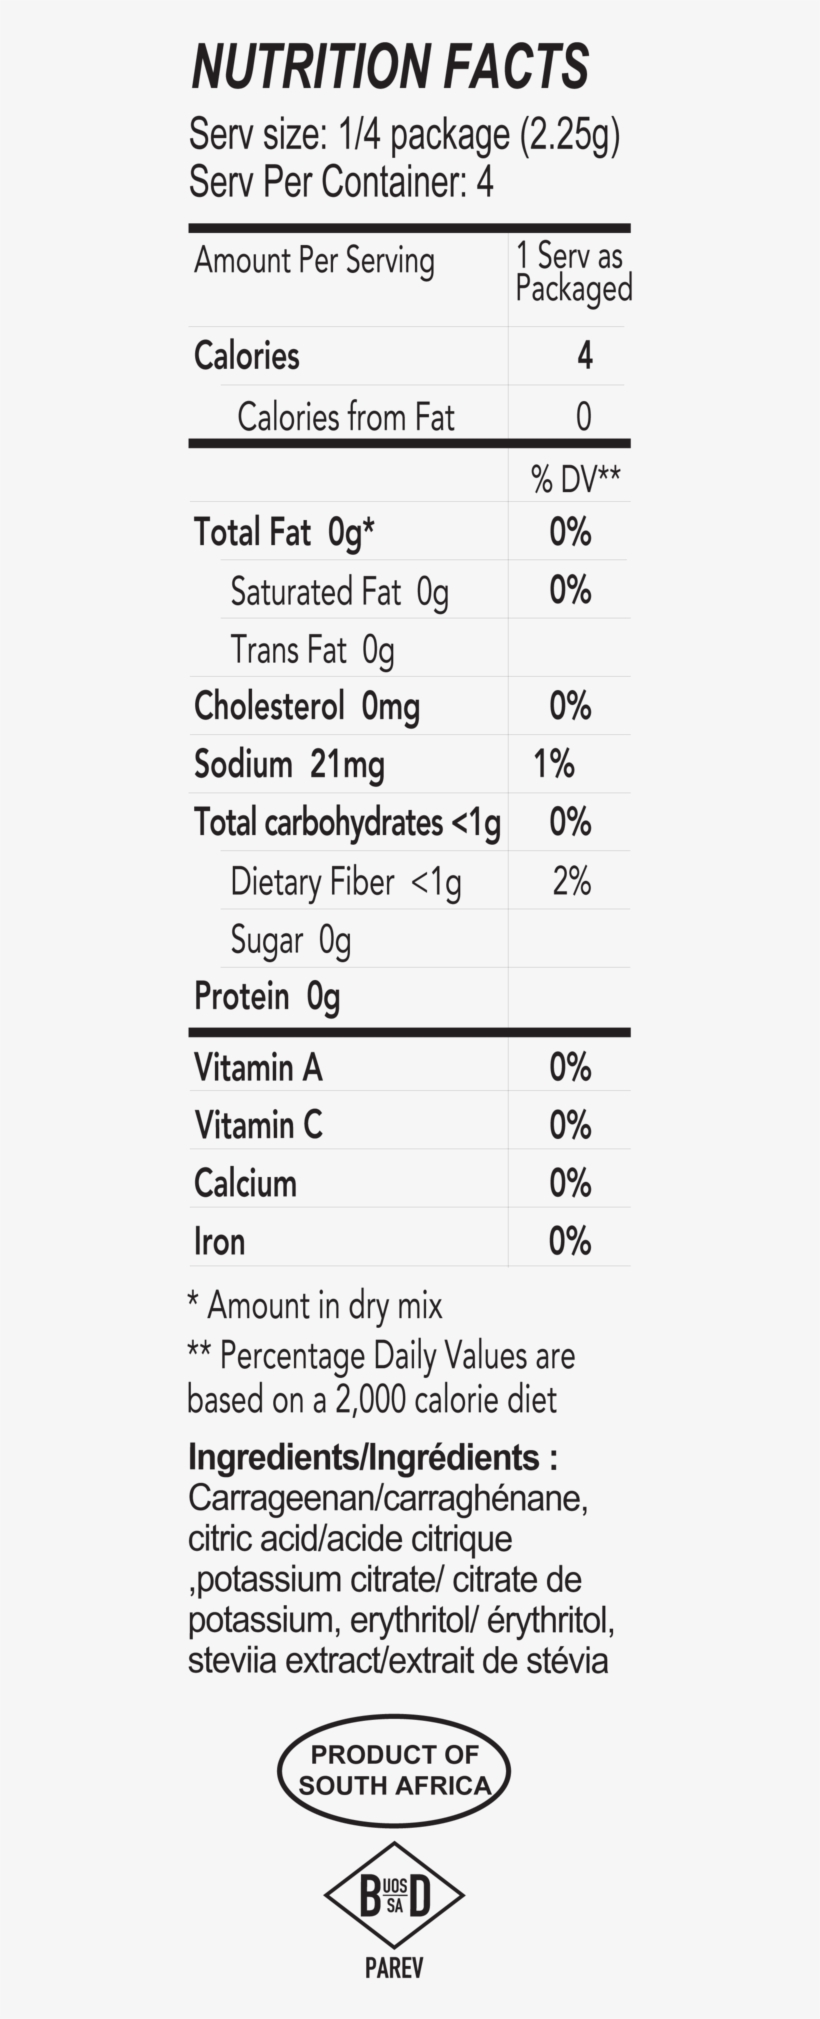Click the Calories from Fat row
The image size is (820, 2019).
[x=345, y=416]
